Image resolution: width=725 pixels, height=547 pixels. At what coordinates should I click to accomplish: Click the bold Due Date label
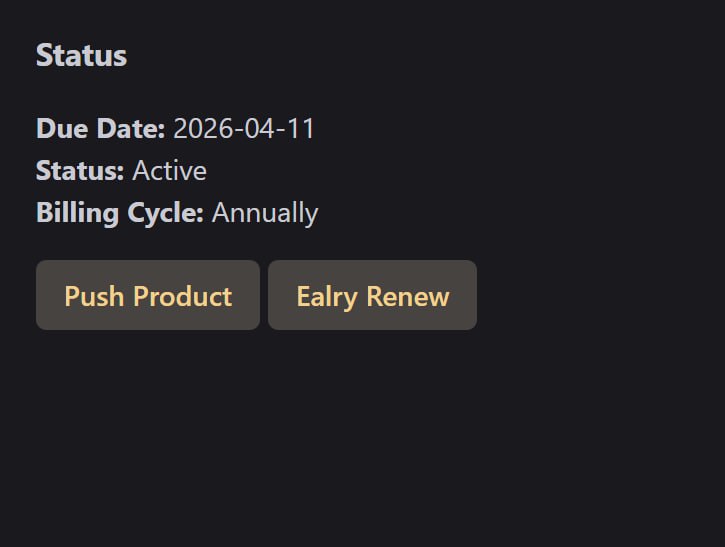(x=100, y=129)
